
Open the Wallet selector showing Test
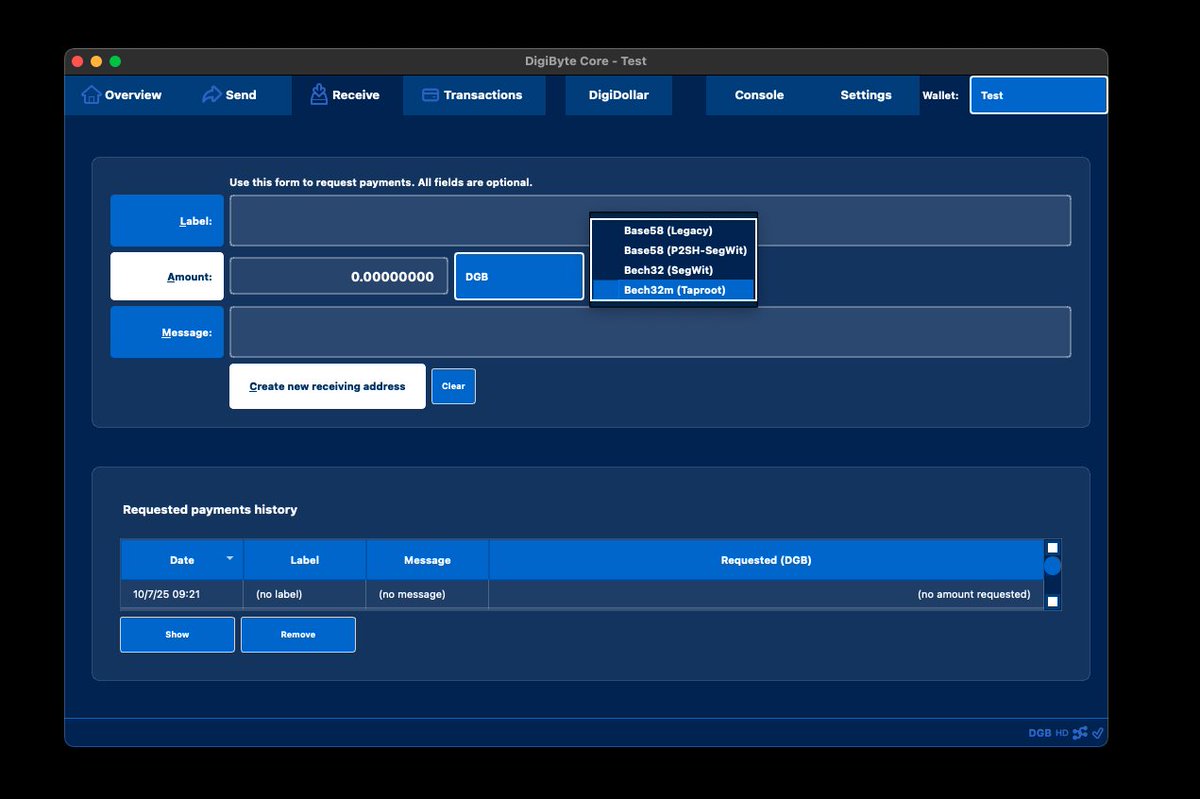coord(1039,95)
